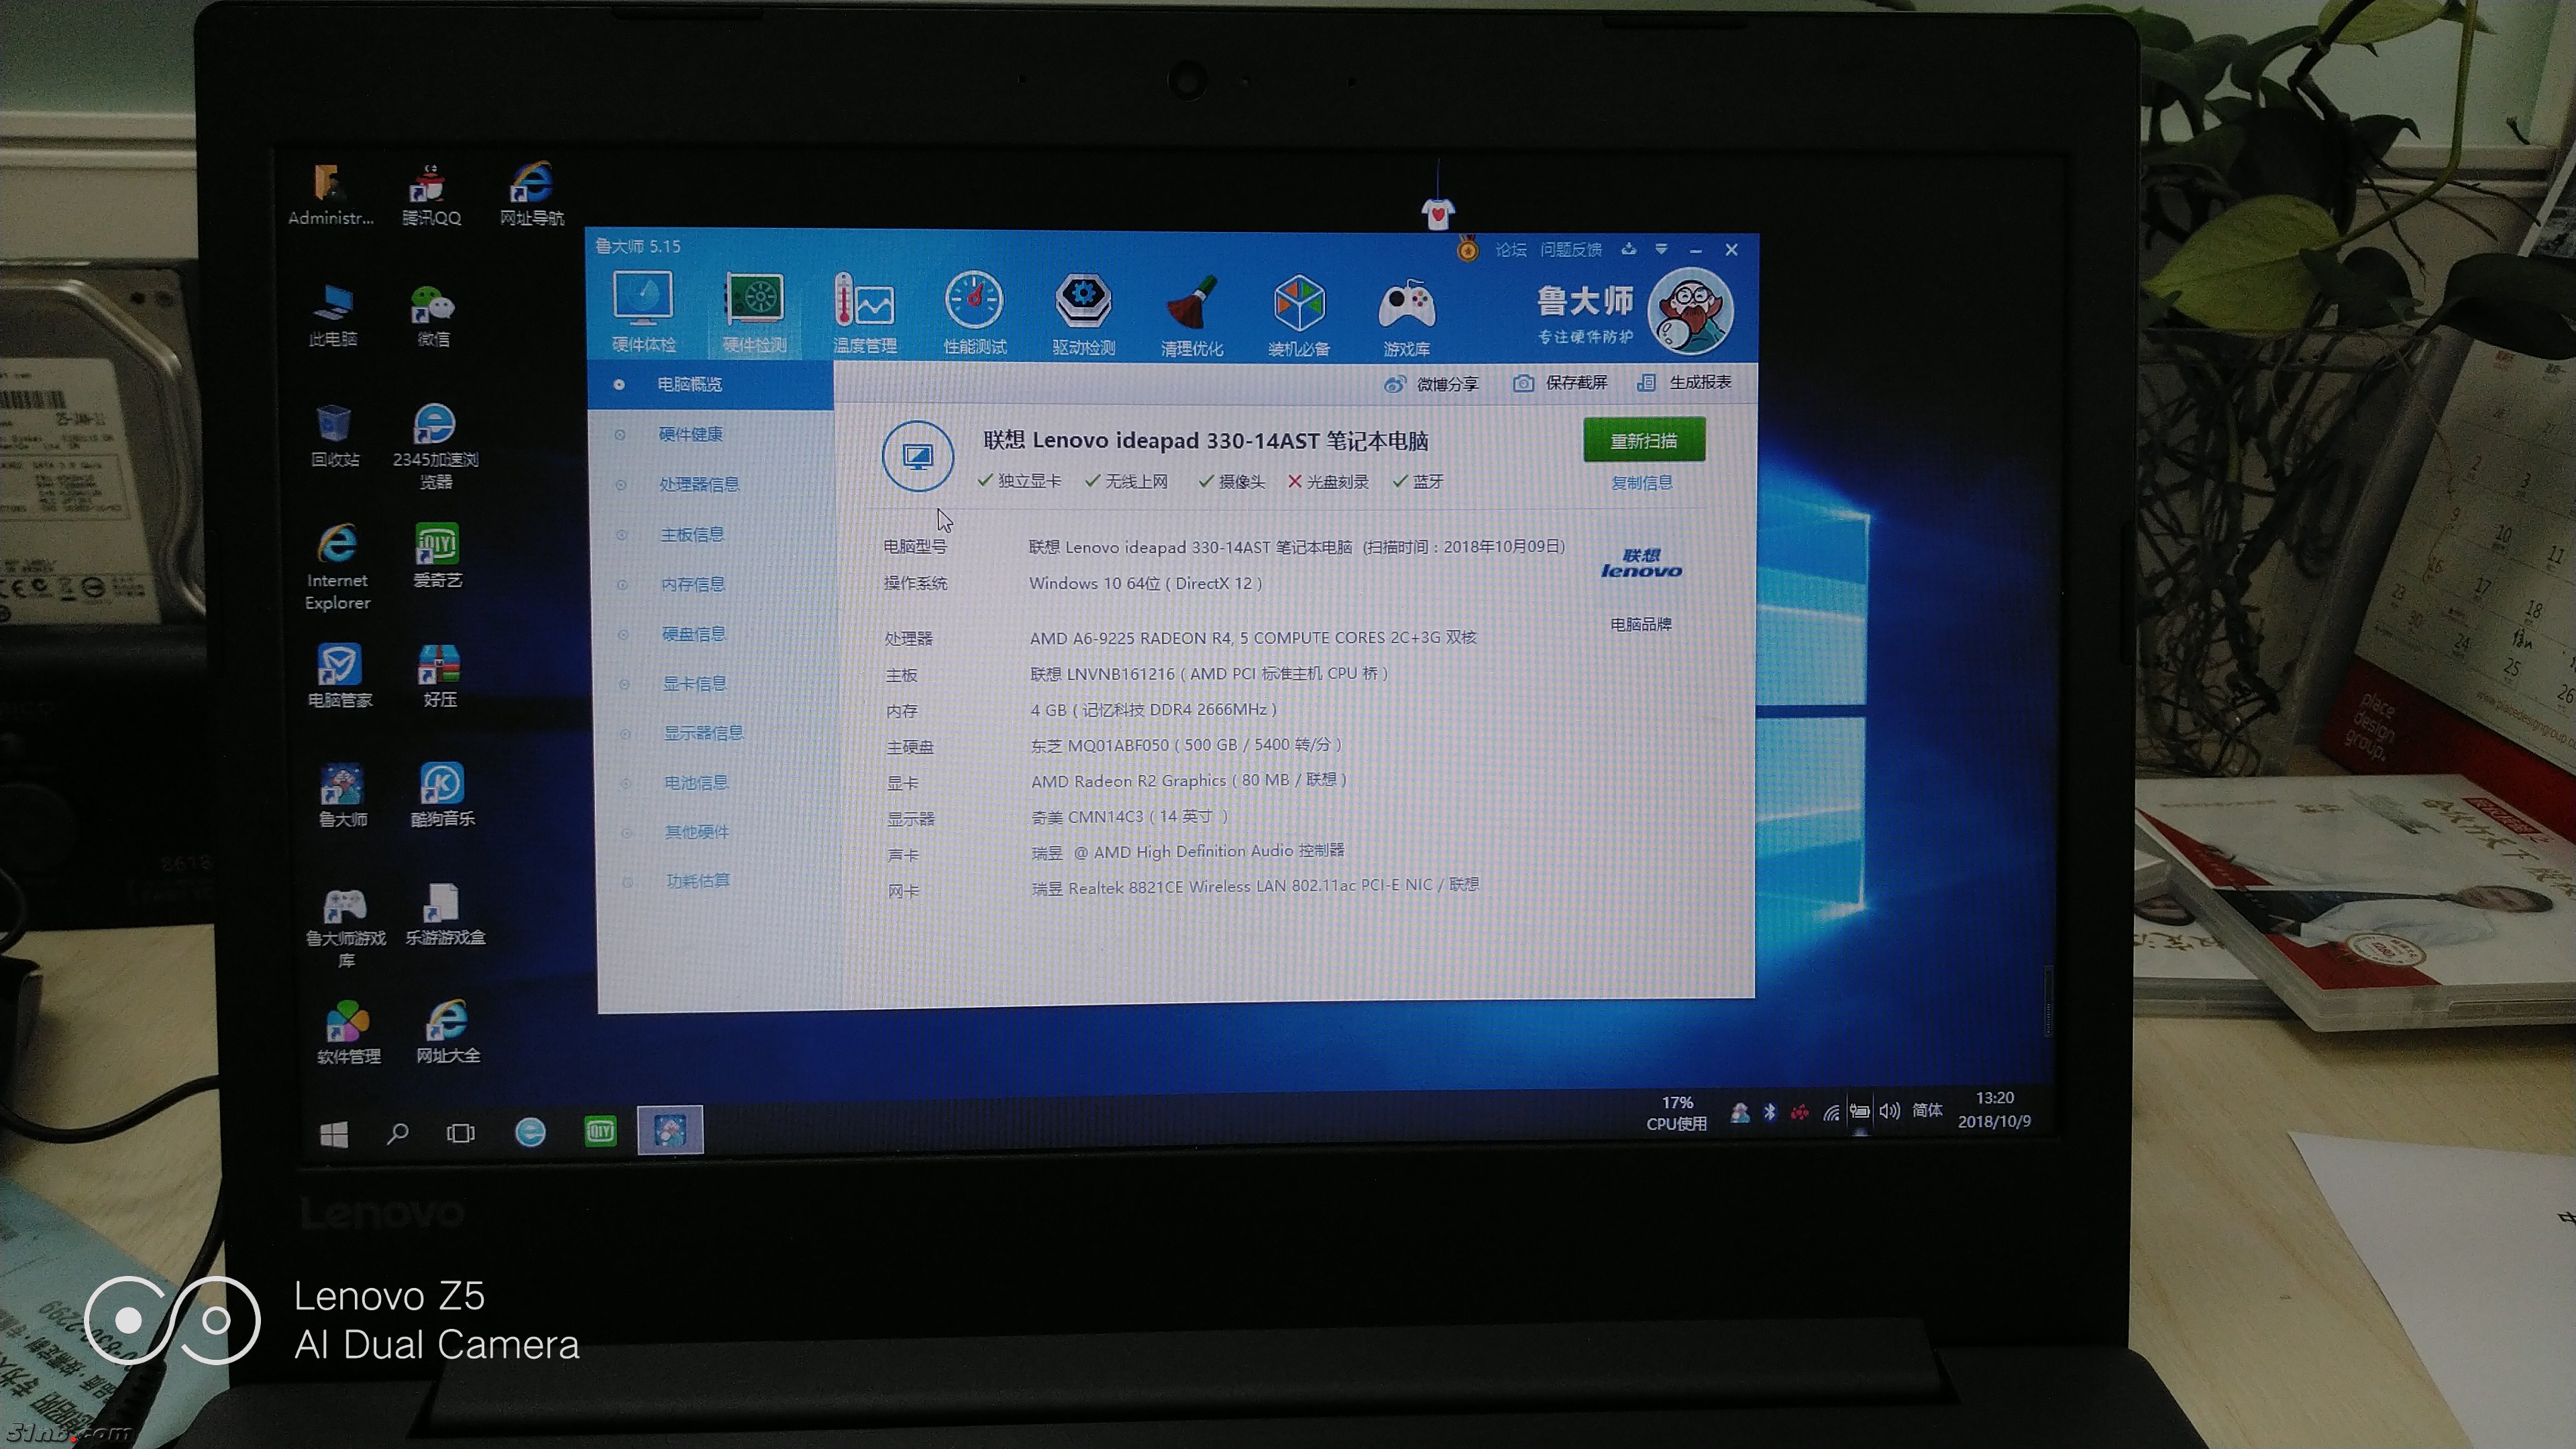Click the green 重新扫描 button
Viewport: 2576px width, 1449px height.
pyautogui.click(x=1643, y=441)
